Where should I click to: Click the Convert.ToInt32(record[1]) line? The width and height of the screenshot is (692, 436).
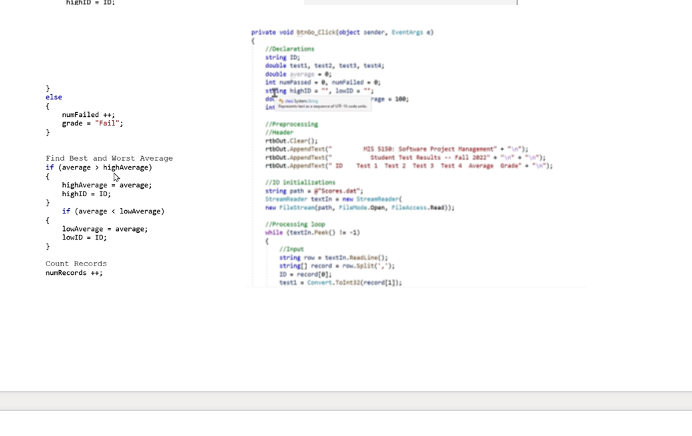click(340, 282)
